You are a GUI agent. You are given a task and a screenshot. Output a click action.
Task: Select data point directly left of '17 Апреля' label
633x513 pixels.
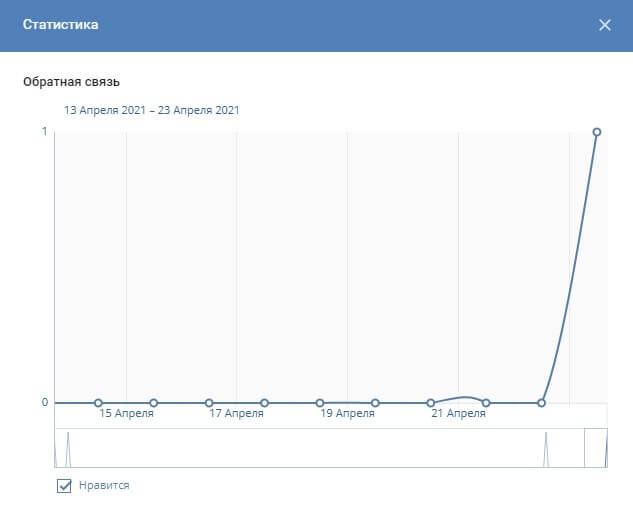click(x=209, y=403)
